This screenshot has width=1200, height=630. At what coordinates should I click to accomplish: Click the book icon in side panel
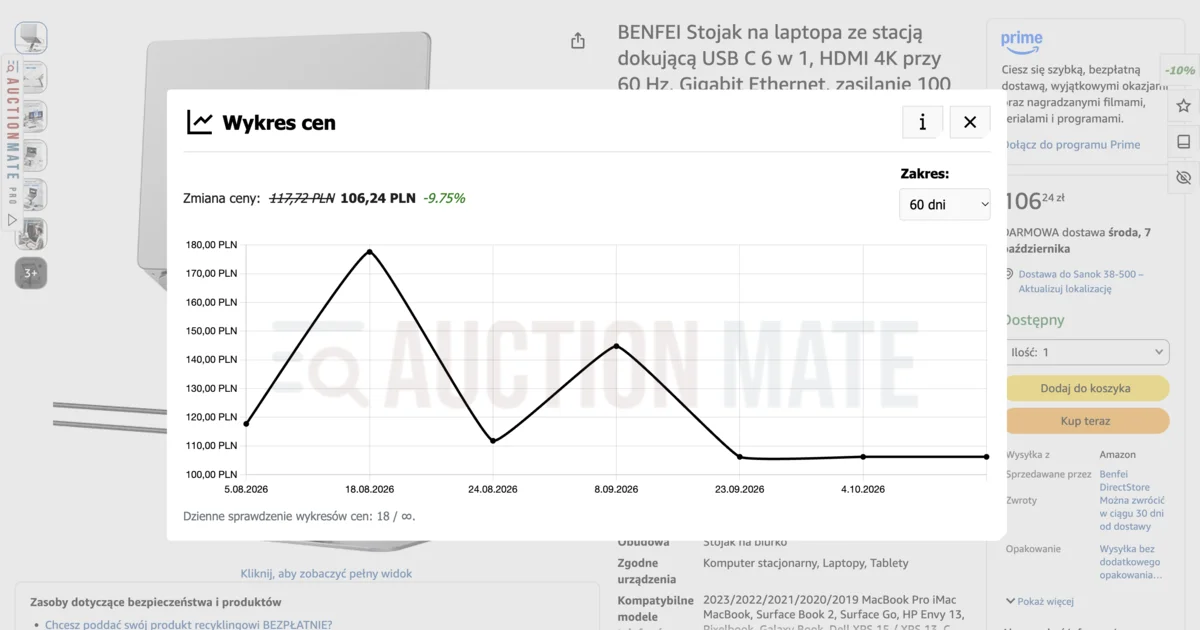pos(1184,142)
